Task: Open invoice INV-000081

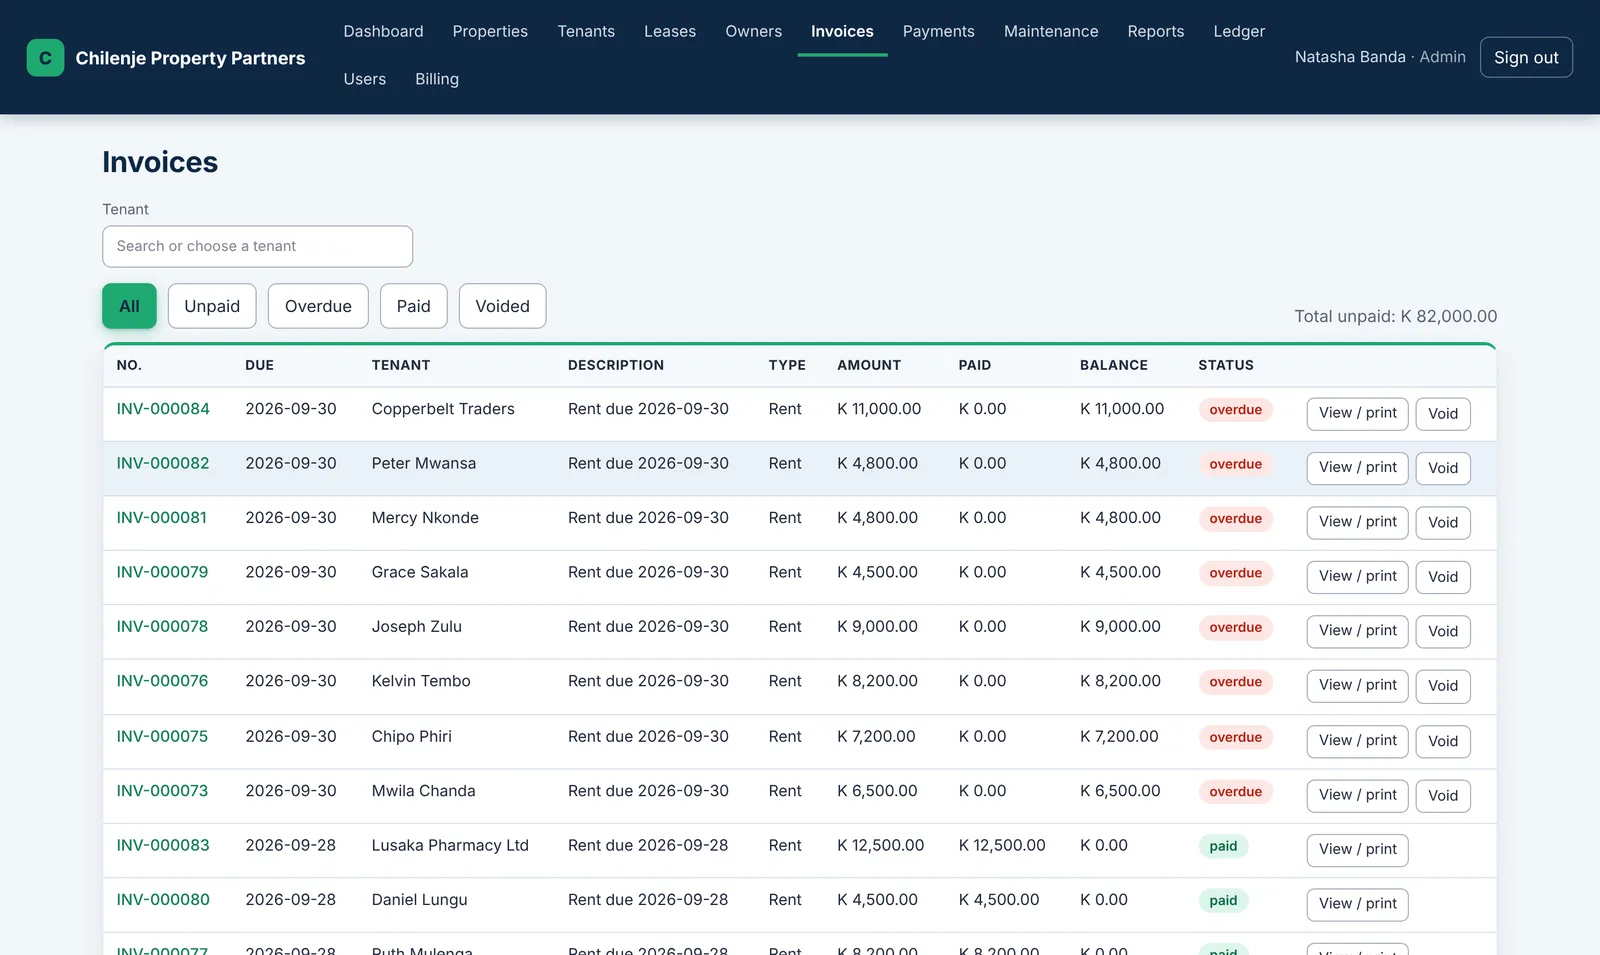Action: (x=162, y=518)
